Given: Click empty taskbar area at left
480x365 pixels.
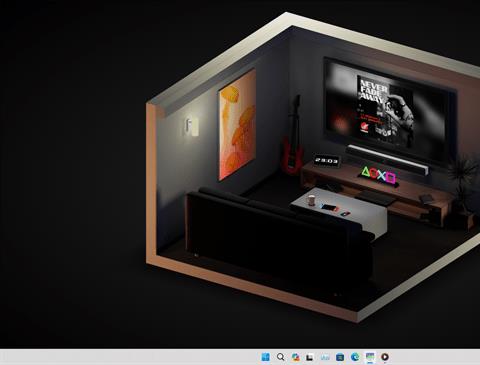Looking at the screenshot, I should pyautogui.click(x=127, y=357).
